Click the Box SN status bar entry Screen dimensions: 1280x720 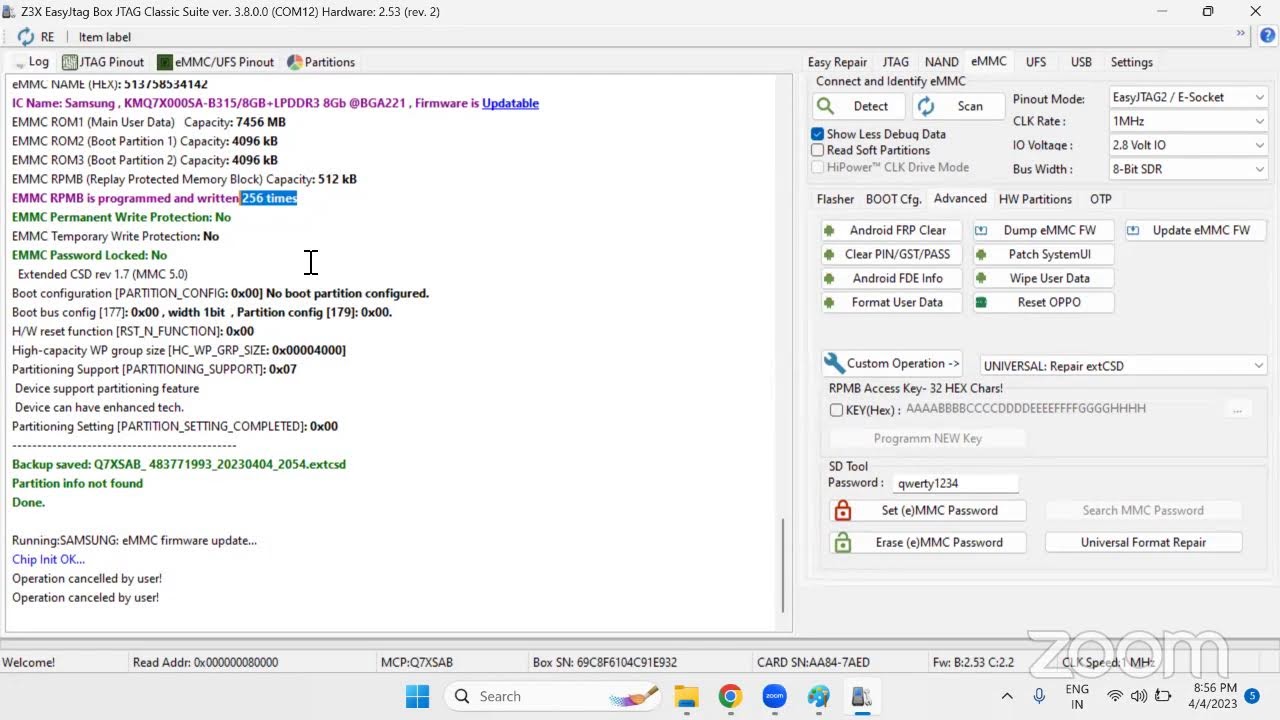point(605,662)
